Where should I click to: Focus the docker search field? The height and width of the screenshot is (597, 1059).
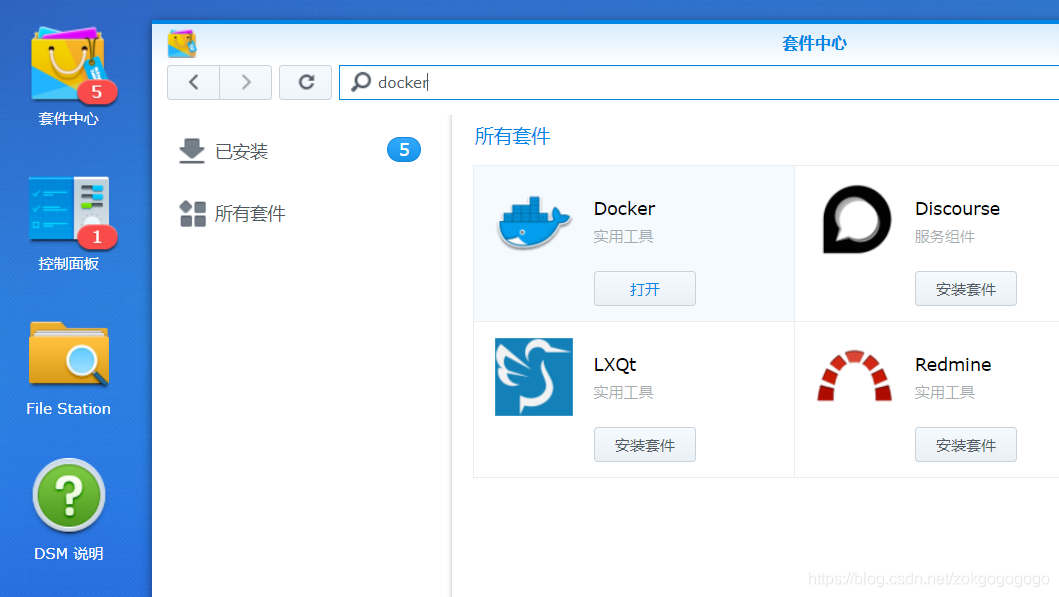tap(699, 82)
